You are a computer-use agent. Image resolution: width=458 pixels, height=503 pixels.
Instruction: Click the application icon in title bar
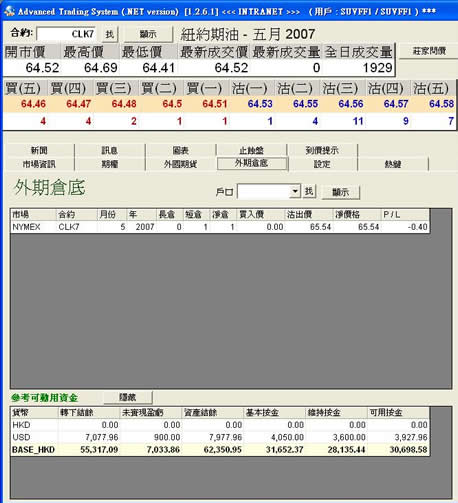9,11
